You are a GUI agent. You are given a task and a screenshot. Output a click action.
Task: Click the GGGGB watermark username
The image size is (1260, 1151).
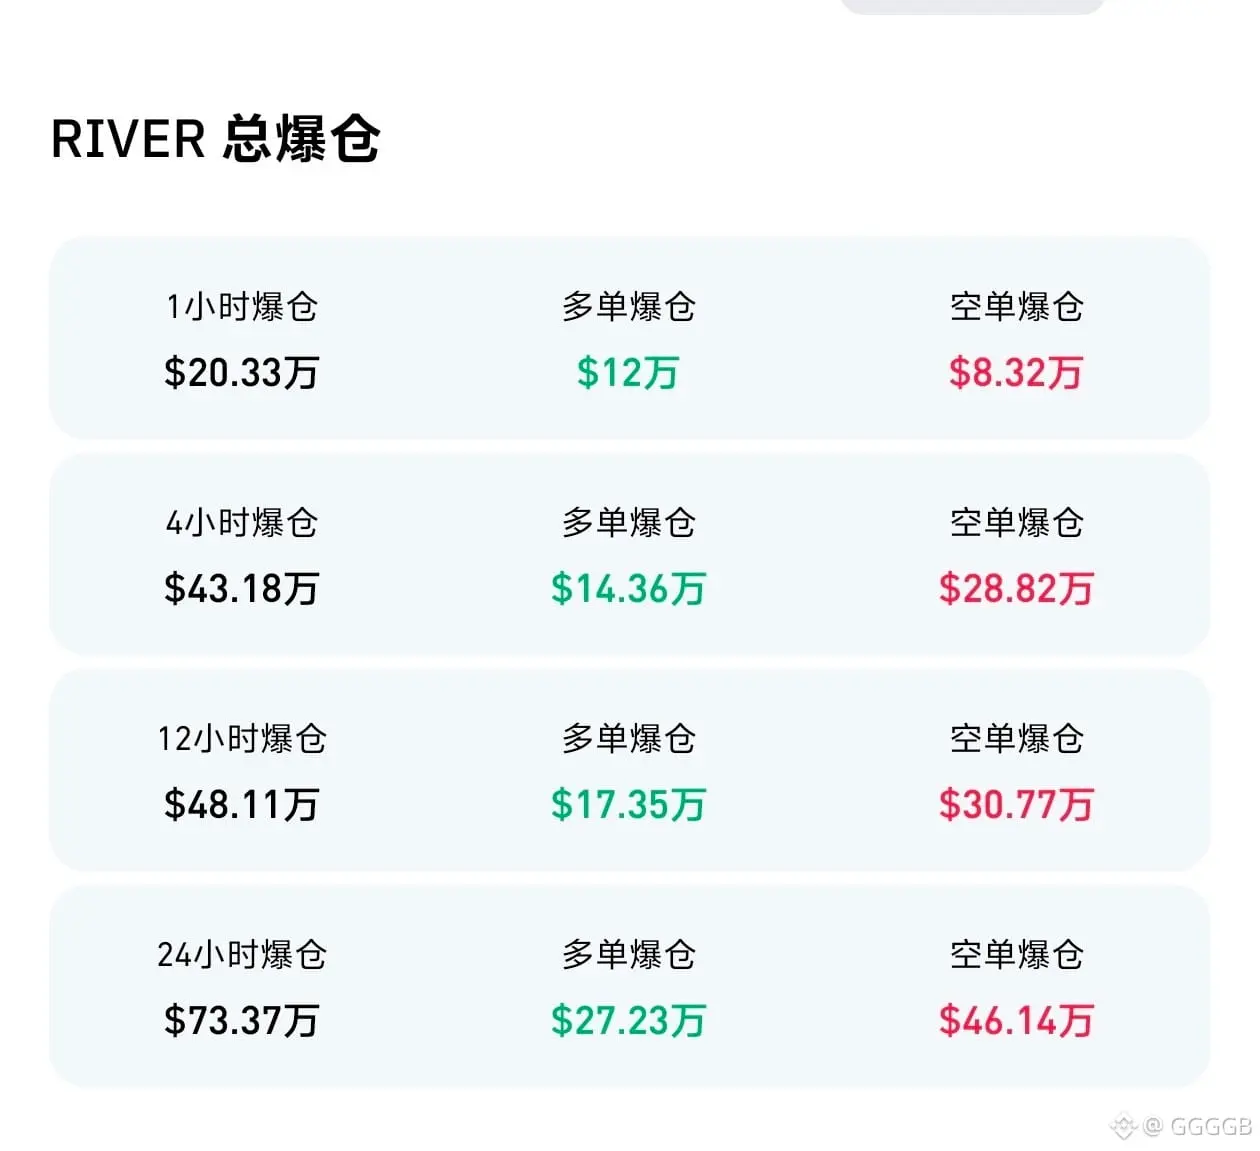[x=1211, y=1126]
